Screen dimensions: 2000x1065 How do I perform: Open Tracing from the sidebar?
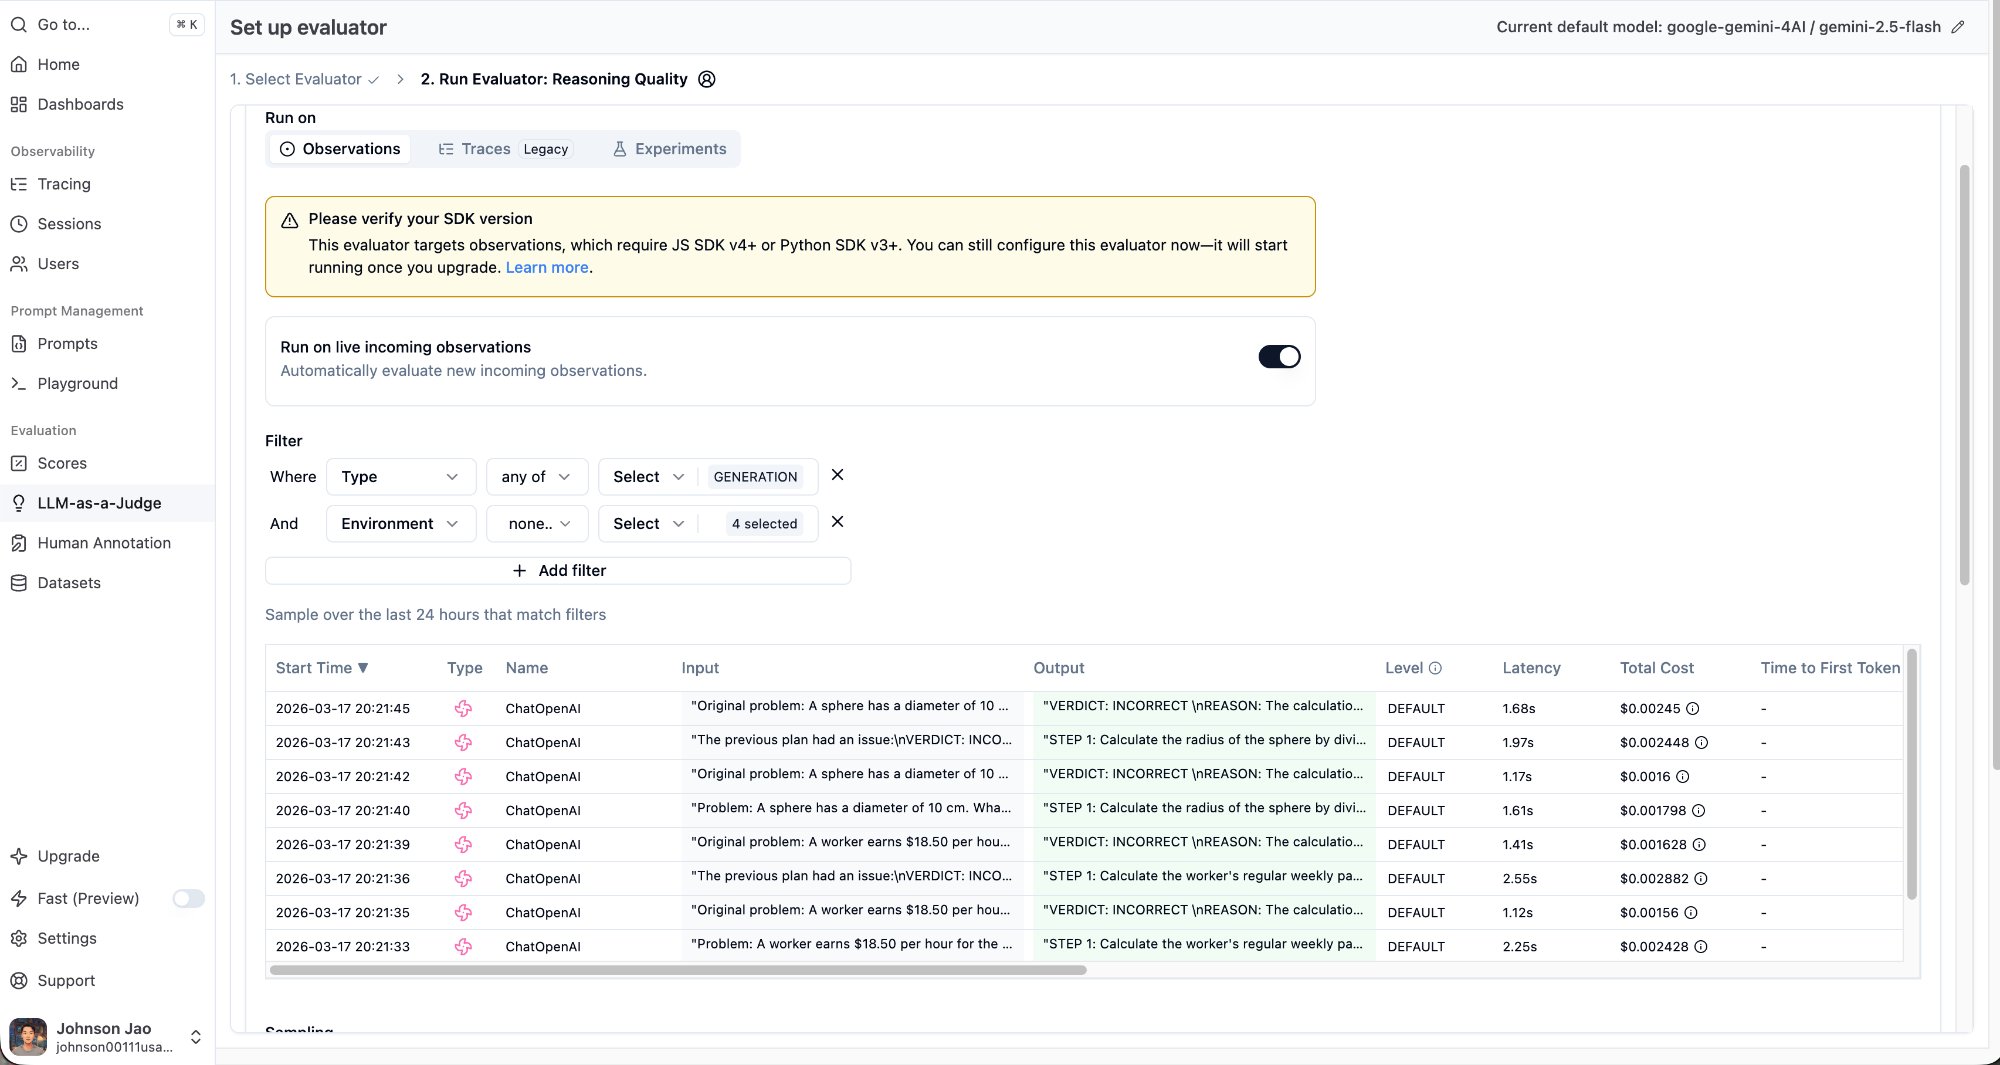click(x=63, y=184)
